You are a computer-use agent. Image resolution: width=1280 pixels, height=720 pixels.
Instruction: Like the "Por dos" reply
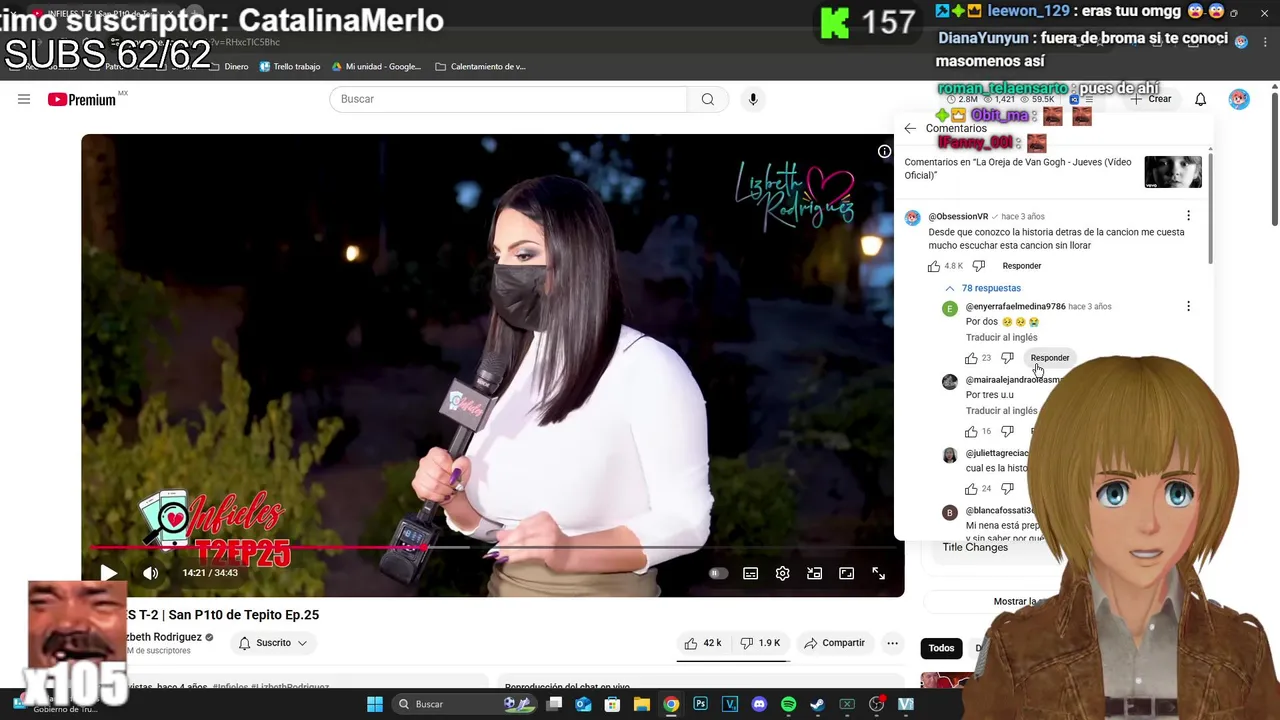click(x=971, y=358)
